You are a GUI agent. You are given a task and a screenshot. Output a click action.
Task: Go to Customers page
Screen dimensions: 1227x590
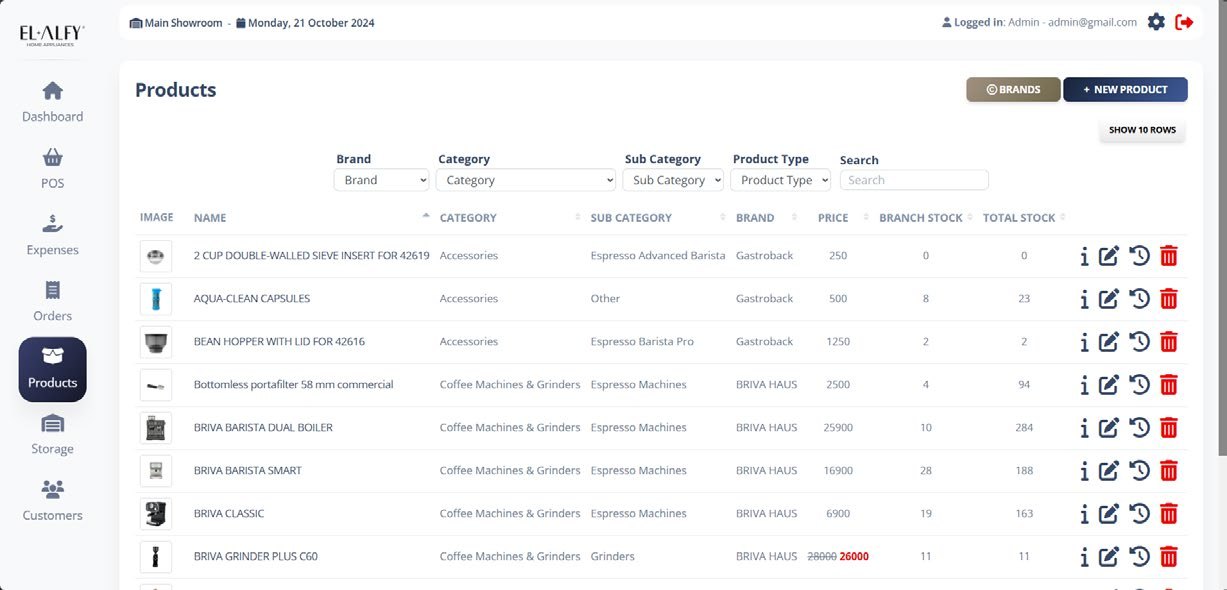point(53,502)
